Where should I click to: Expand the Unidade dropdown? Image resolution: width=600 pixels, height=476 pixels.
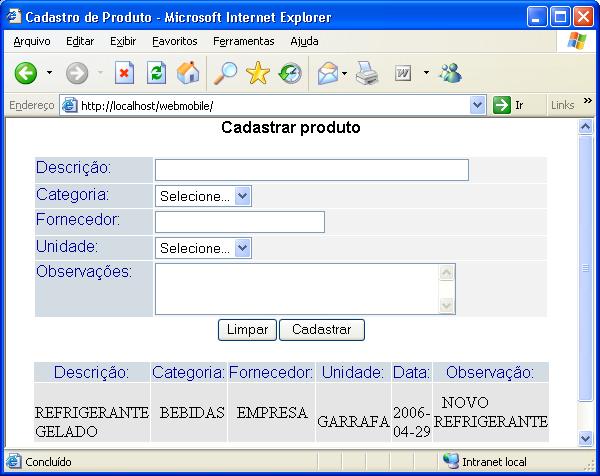click(x=243, y=248)
